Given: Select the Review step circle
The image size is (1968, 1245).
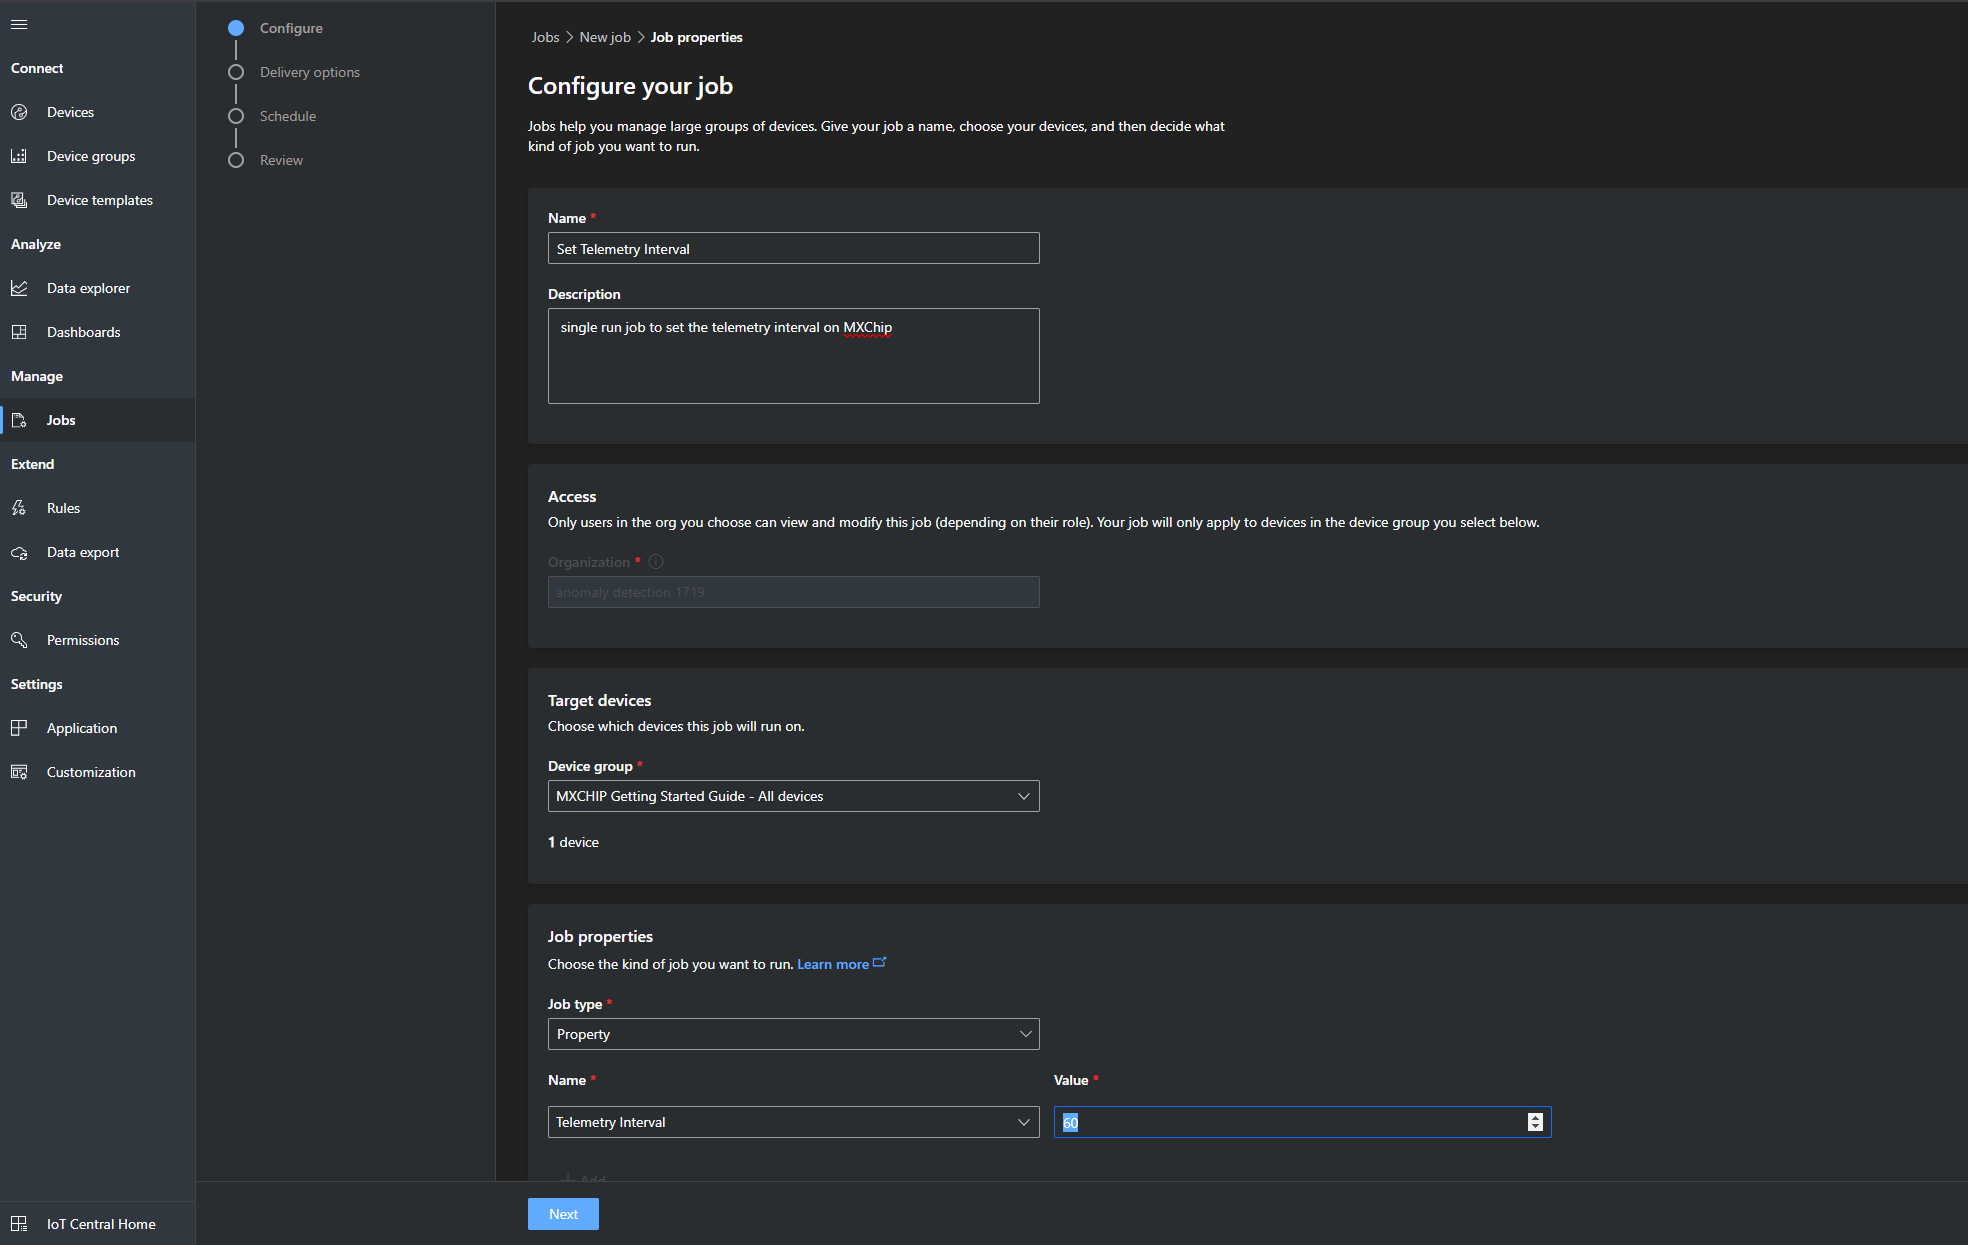Looking at the screenshot, I should pos(236,160).
